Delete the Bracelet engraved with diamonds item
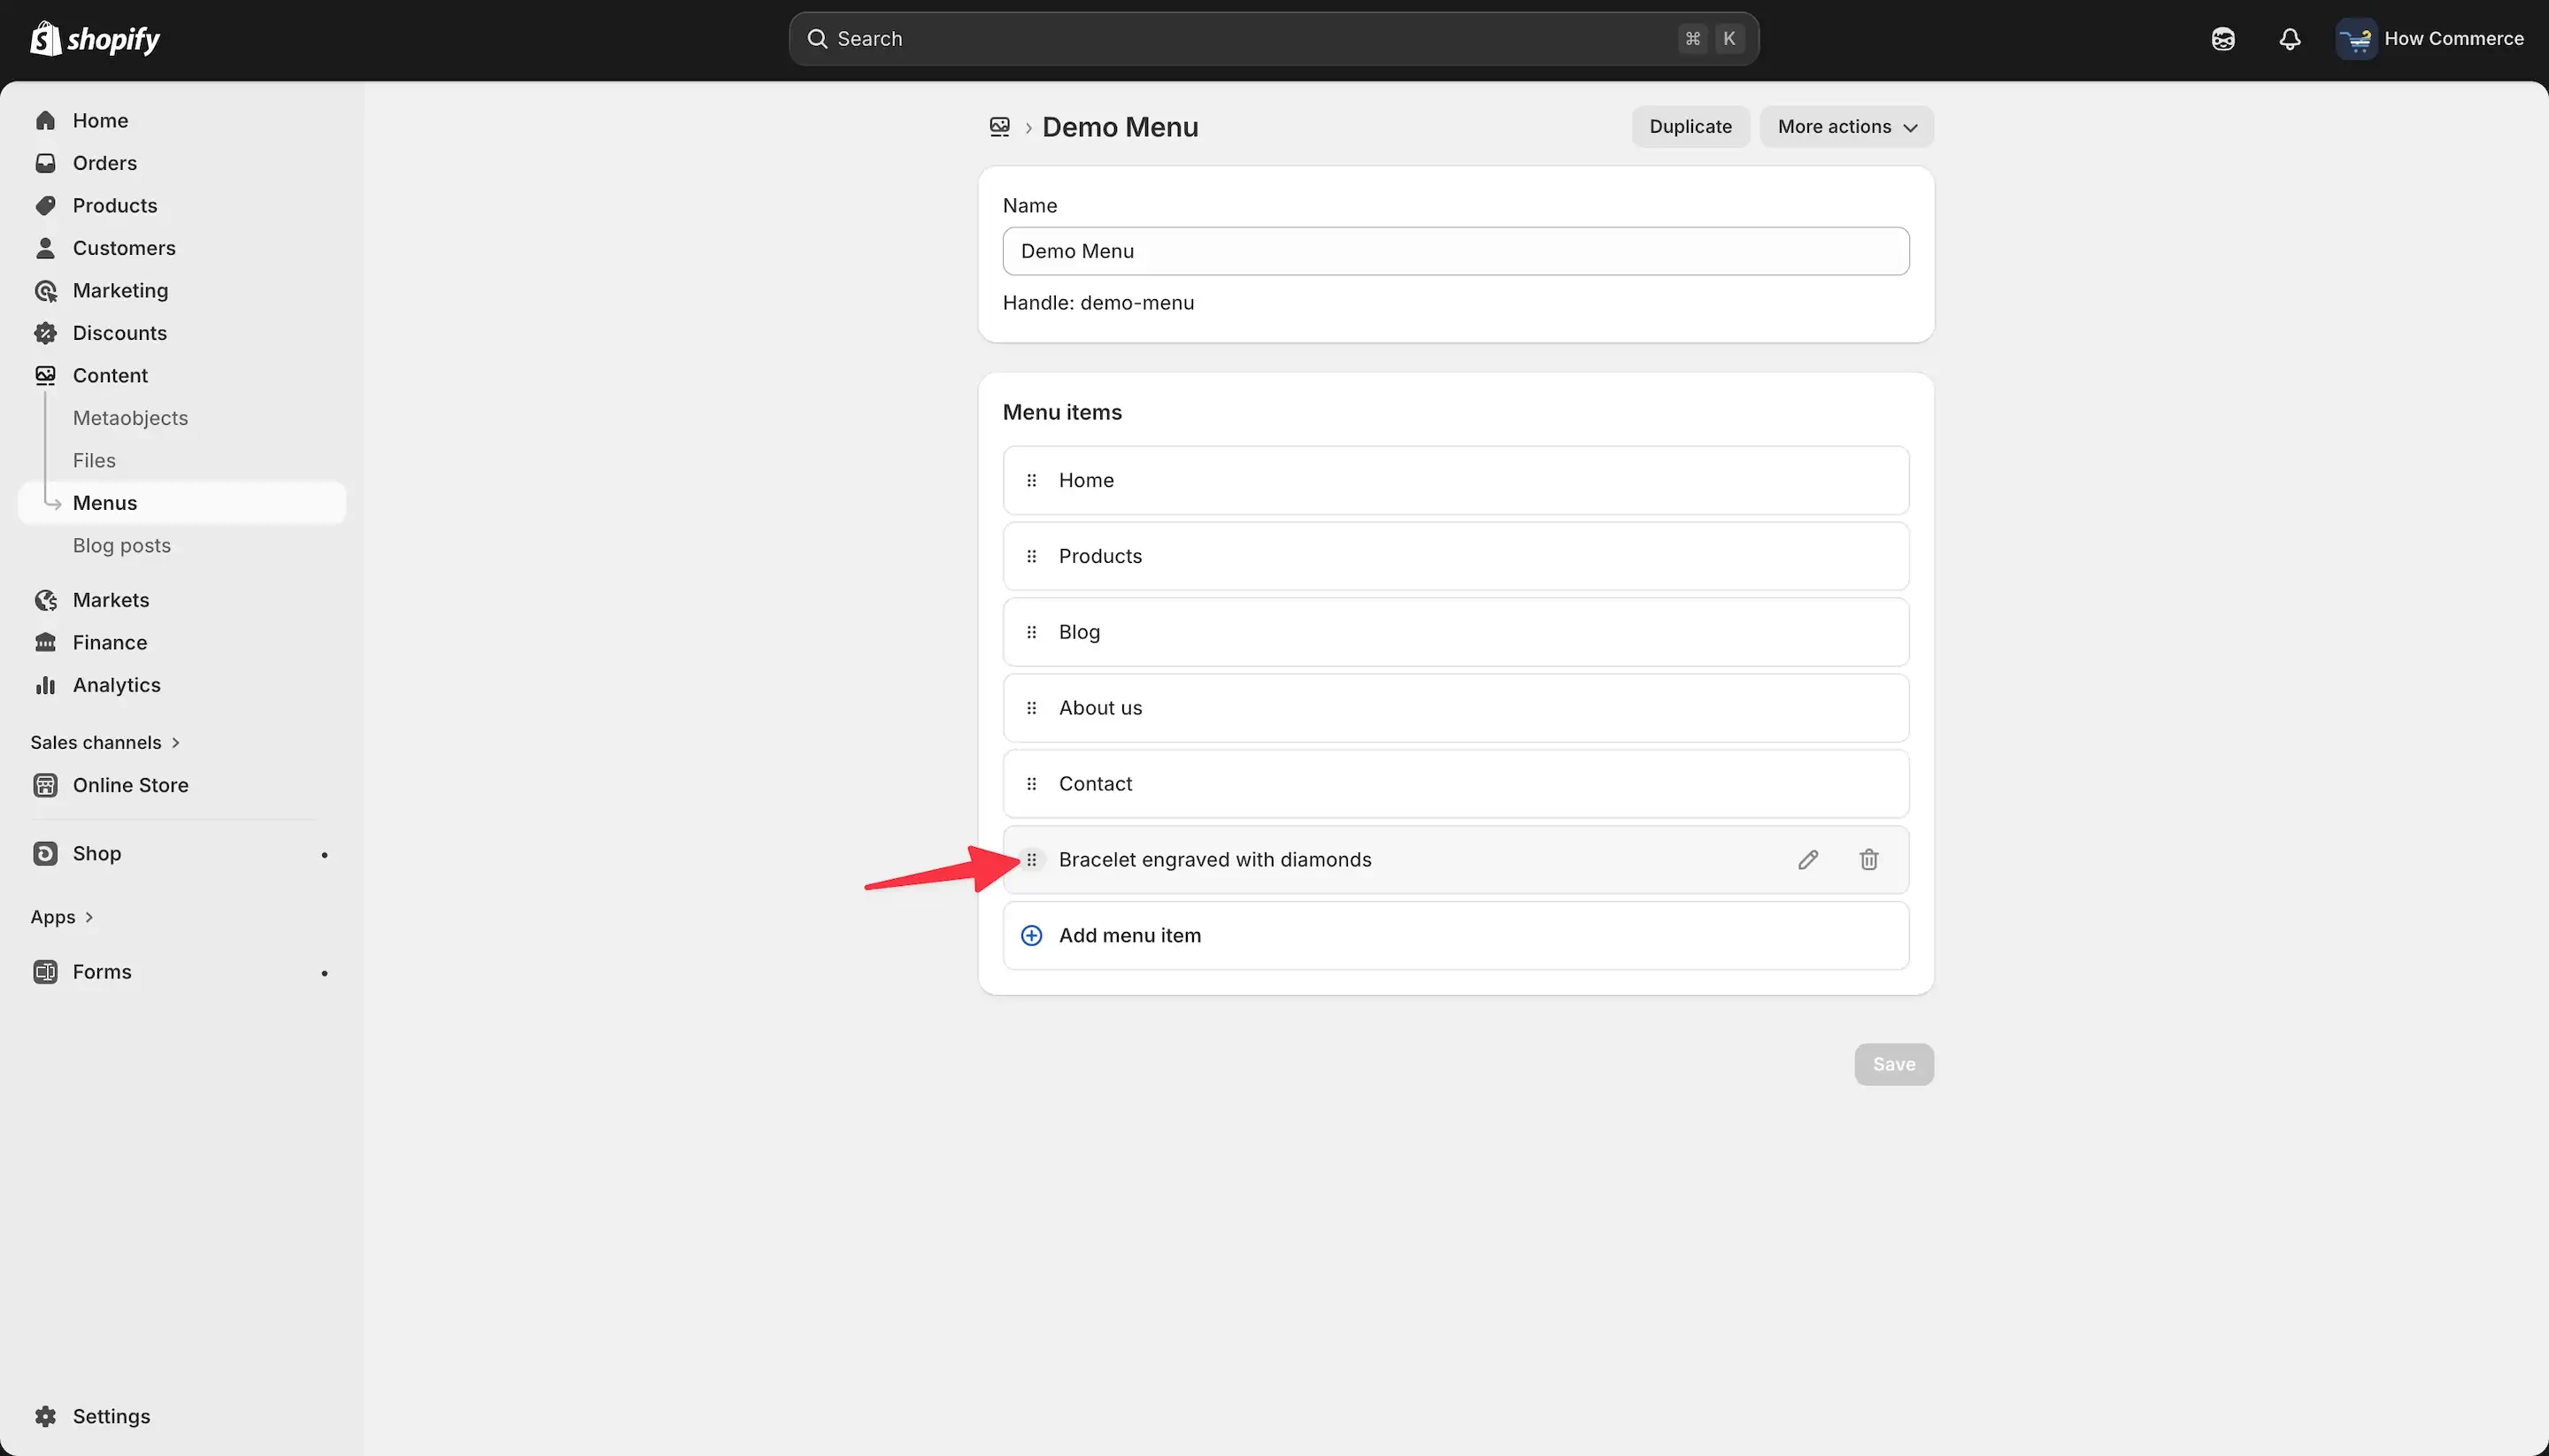Viewport: 2549px width, 1456px height. [x=1868, y=860]
